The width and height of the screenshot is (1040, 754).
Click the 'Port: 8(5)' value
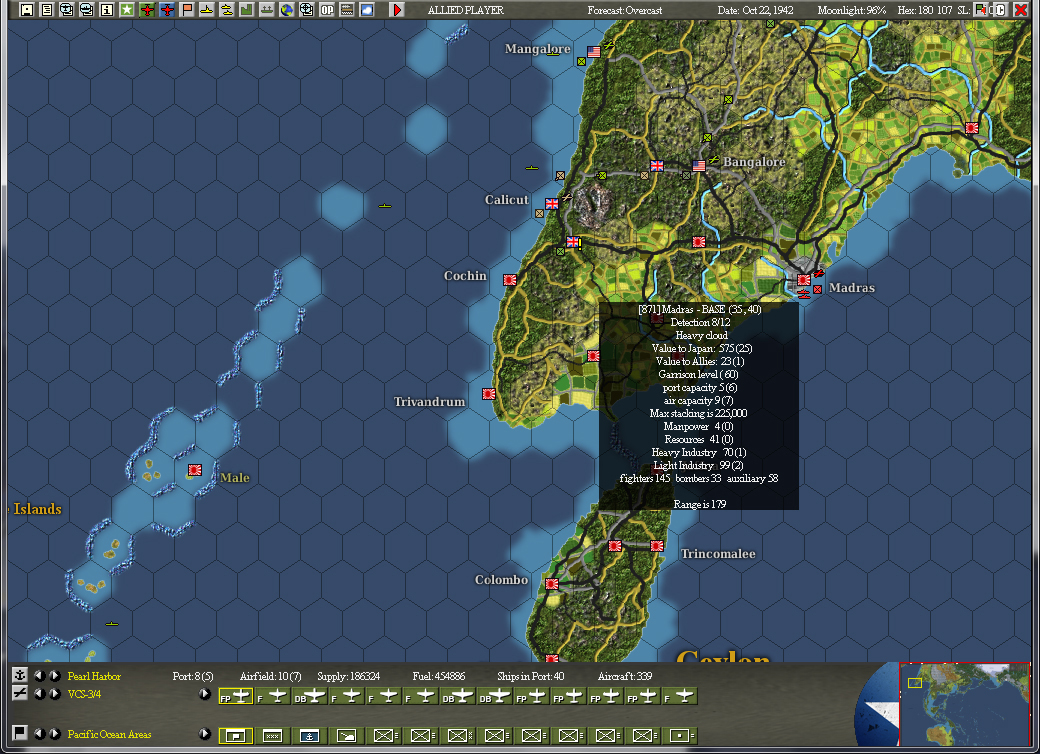pyautogui.click(x=193, y=676)
